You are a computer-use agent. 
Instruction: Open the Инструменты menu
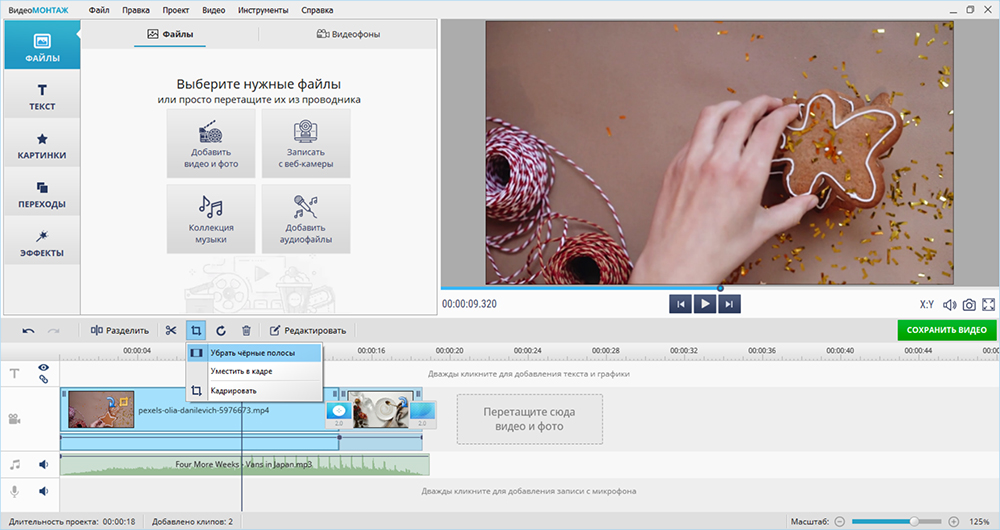pos(263,10)
